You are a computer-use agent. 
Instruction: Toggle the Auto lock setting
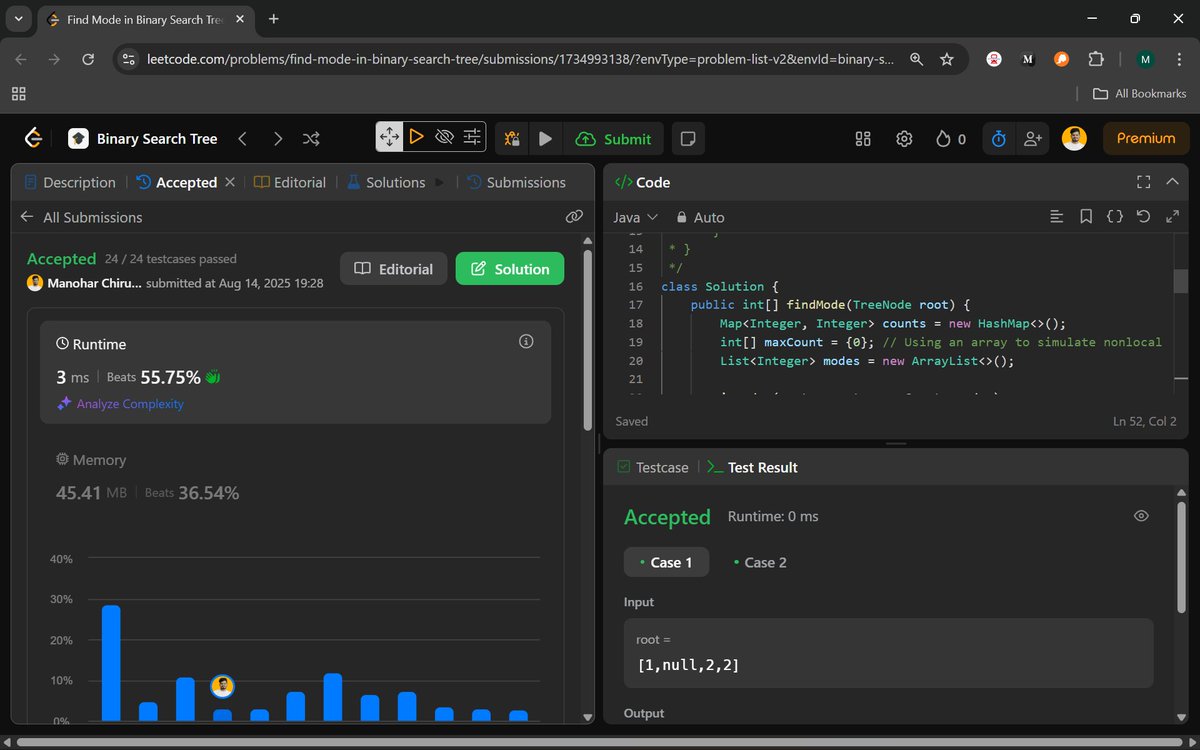tap(700, 217)
